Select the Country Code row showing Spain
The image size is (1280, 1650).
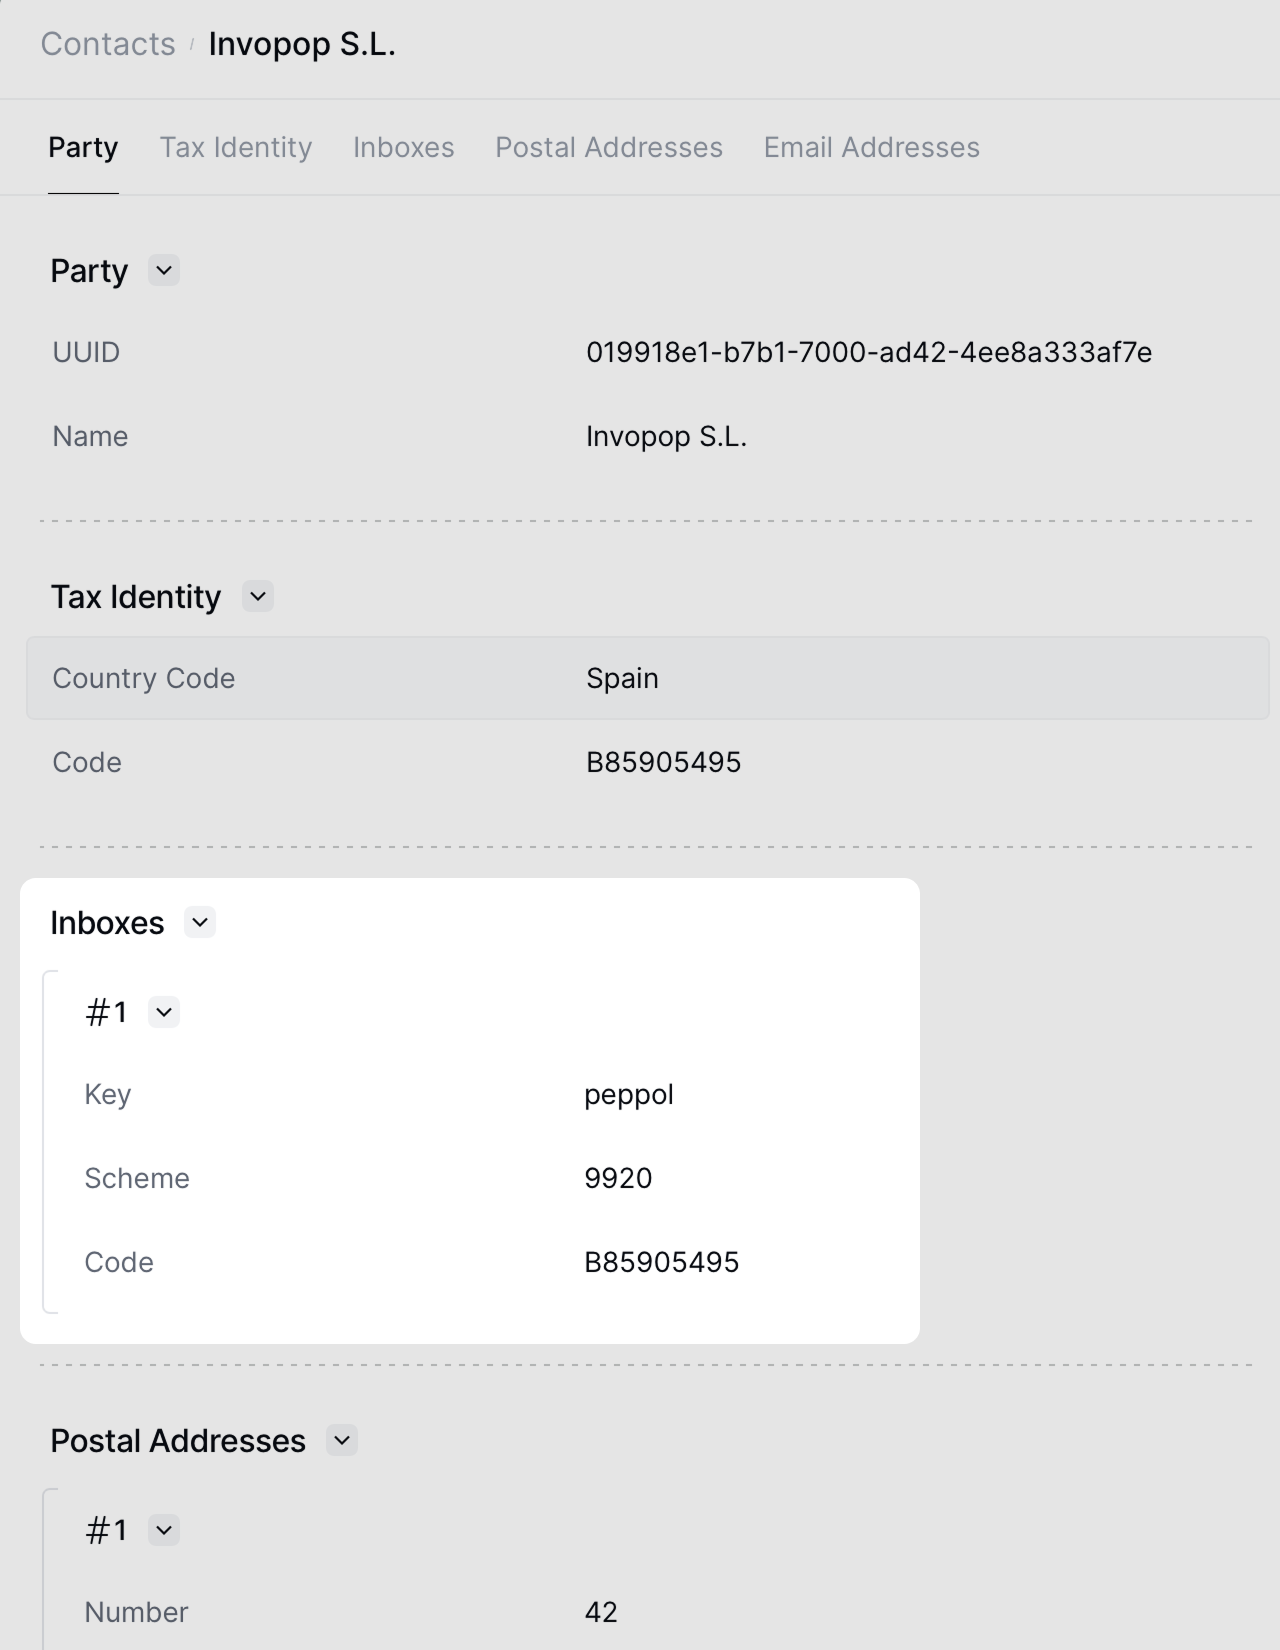pos(648,678)
